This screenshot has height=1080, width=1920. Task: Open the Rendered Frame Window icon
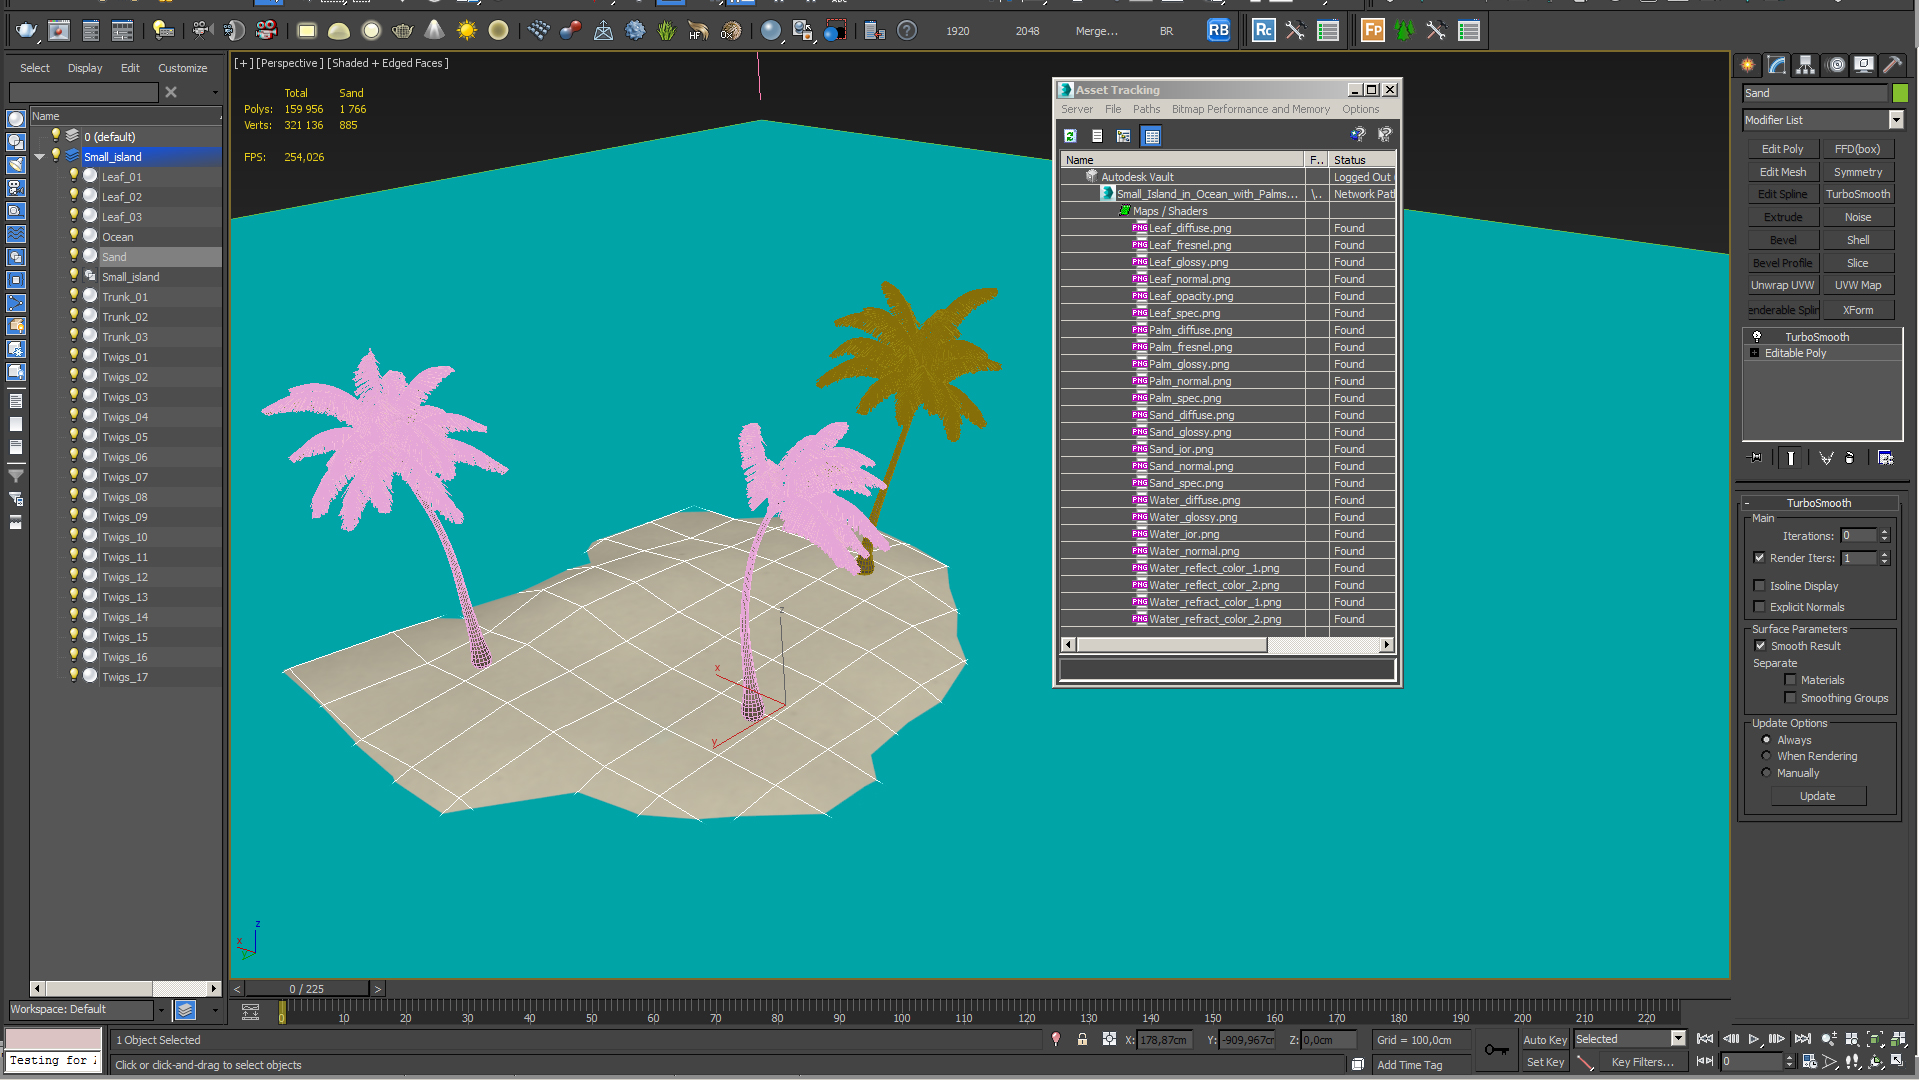59,31
